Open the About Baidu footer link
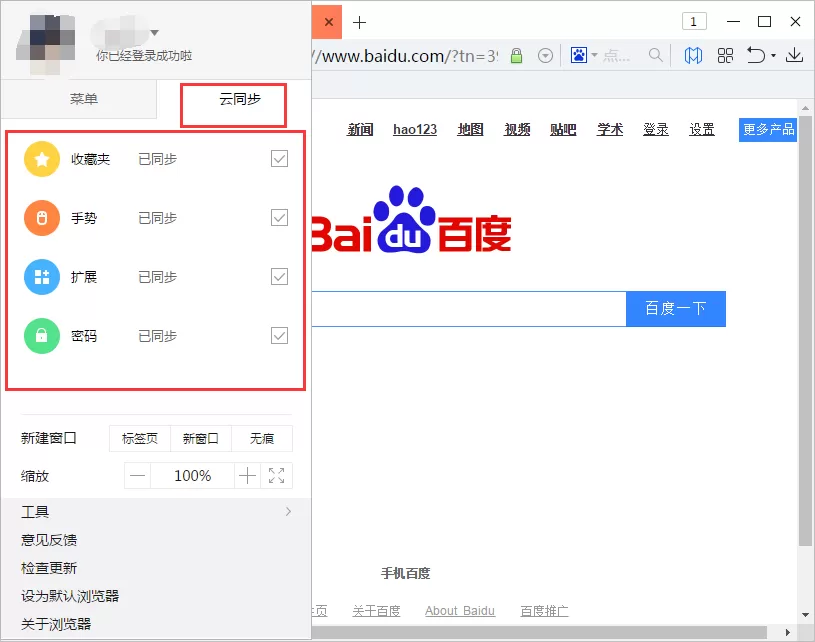815x642 pixels. (460, 611)
